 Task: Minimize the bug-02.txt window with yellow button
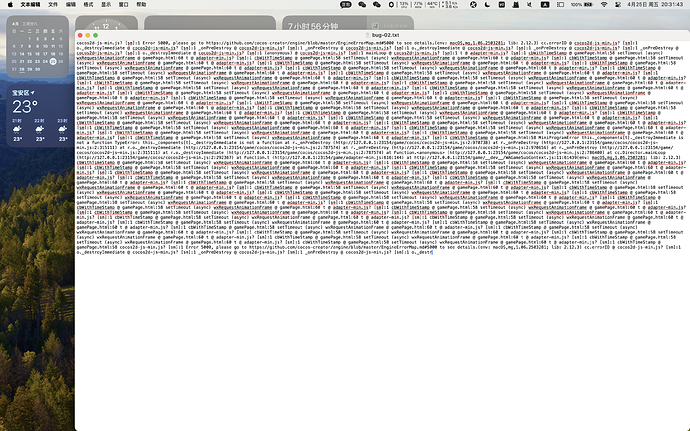[x=88, y=35]
